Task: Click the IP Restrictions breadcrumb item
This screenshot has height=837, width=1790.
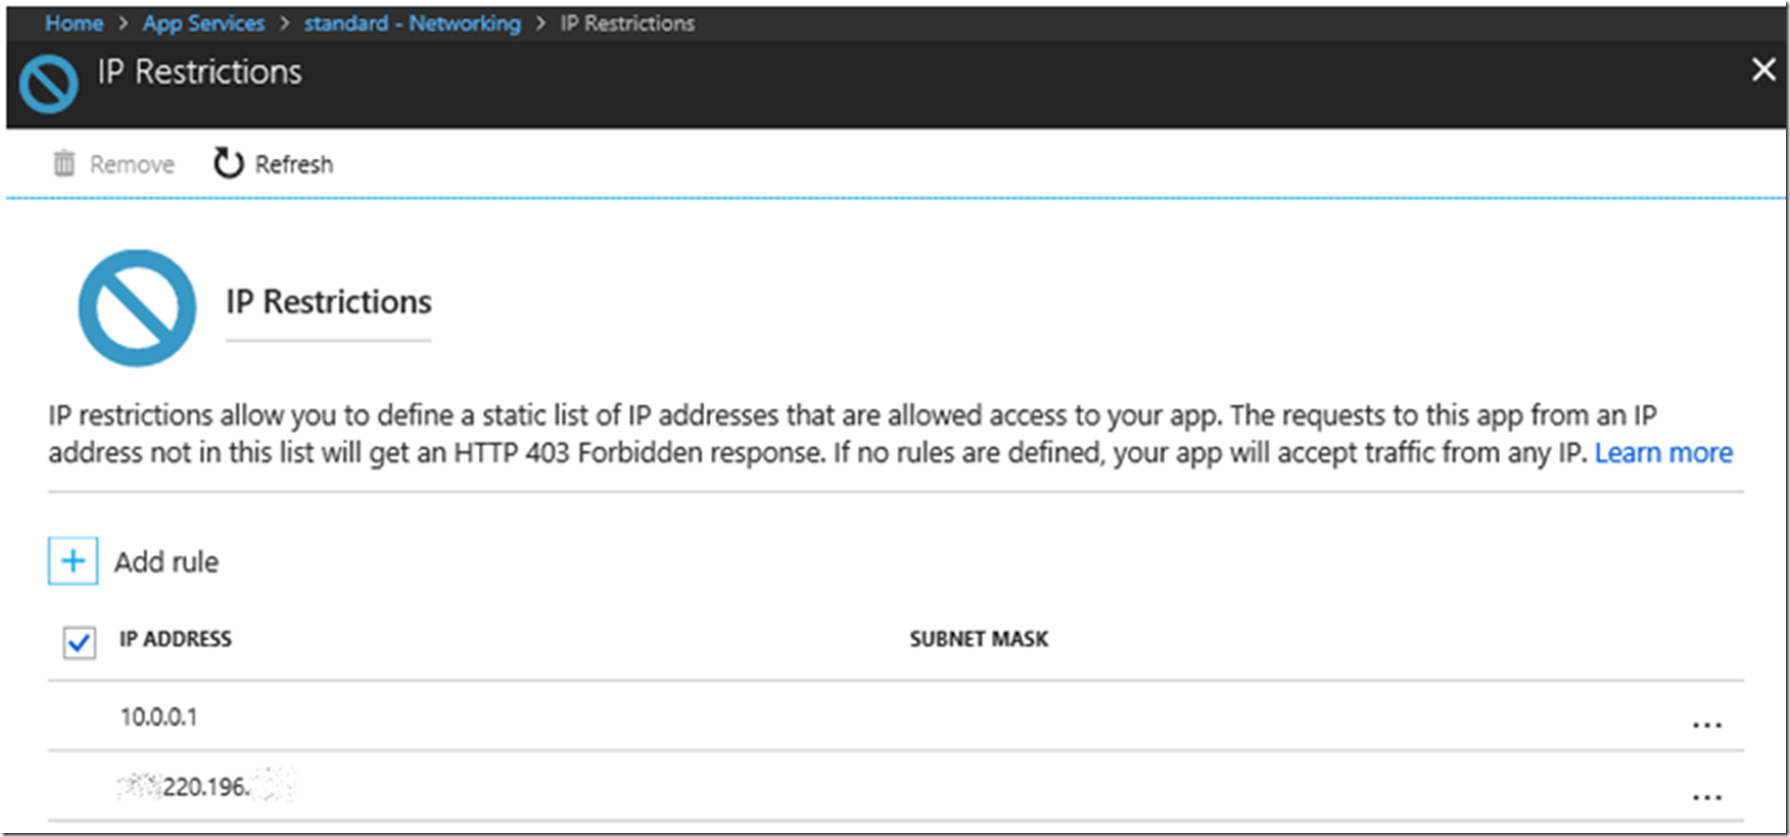Action: [627, 23]
